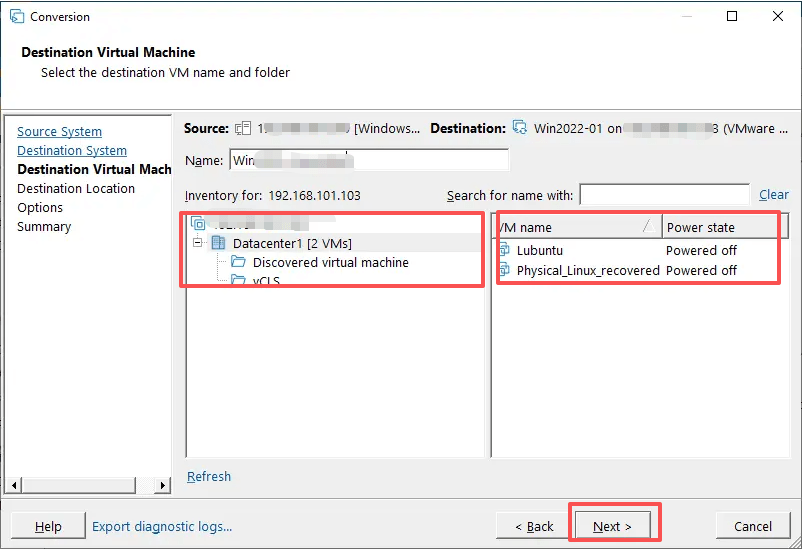This screenshot has height=549, width=803.
Task: Click Export diagnostic logs link
Action: click(x=162, y=526)
